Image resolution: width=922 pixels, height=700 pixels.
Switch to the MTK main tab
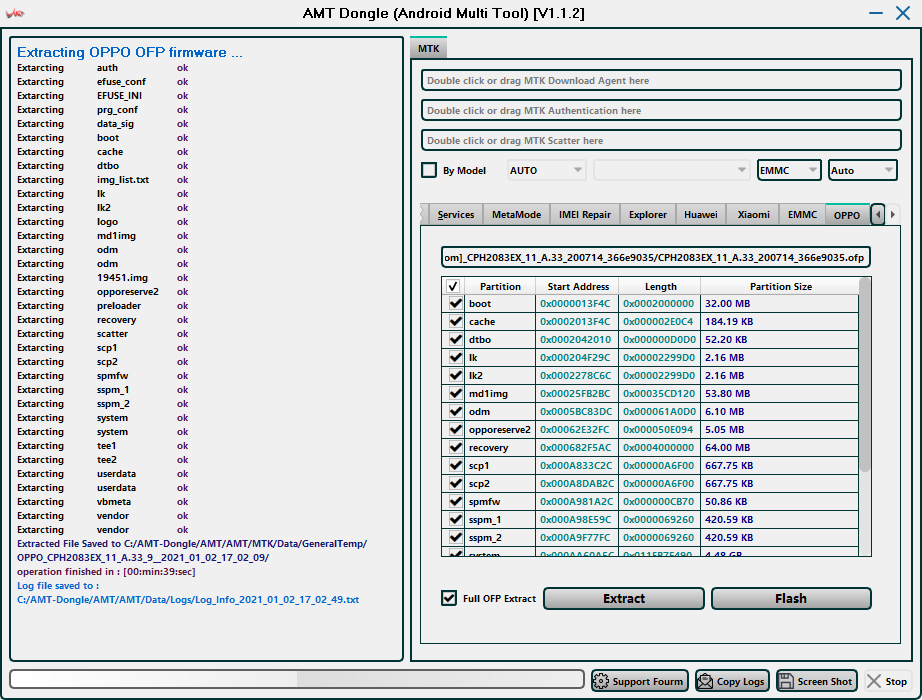pyautogui.click(x=429, y=48)
